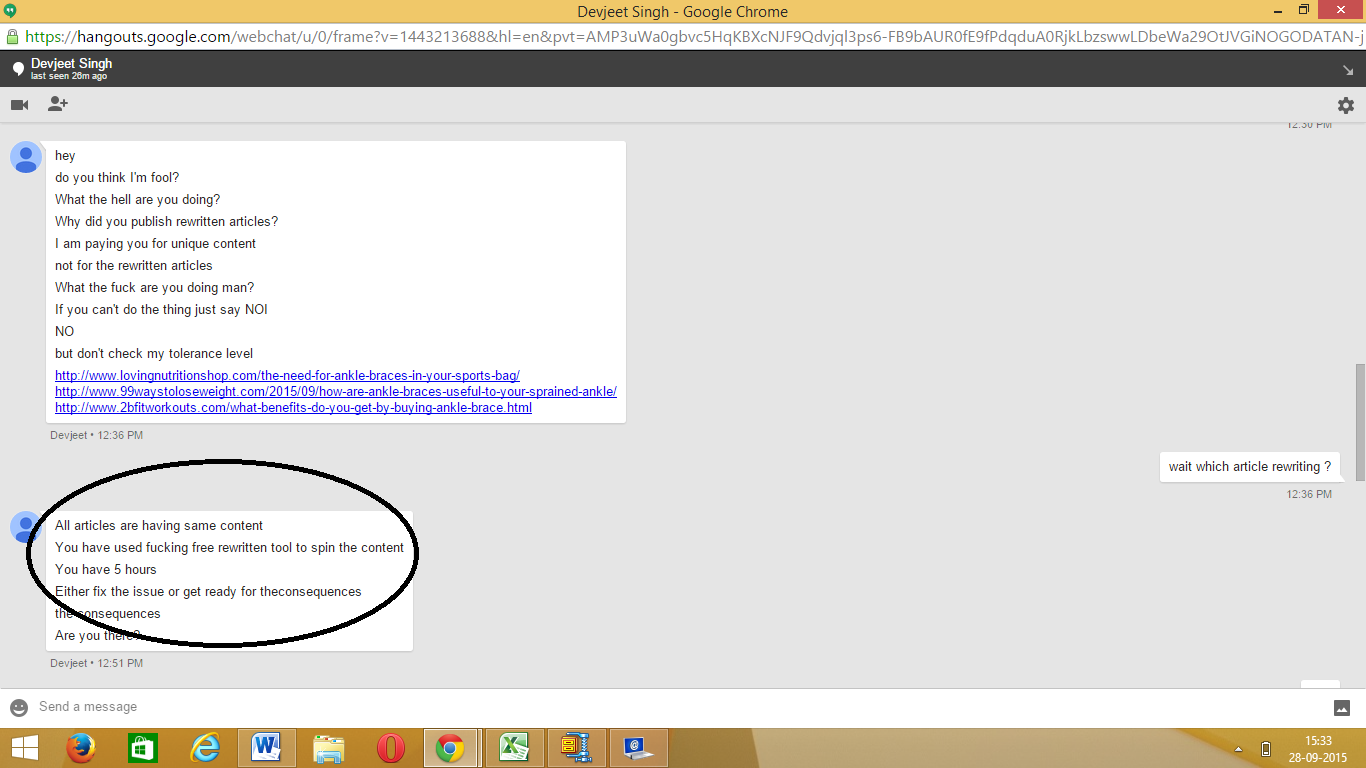Attach a photo icon in message bar
Screen dimensions: 1366x768
tap(1342, 708)
